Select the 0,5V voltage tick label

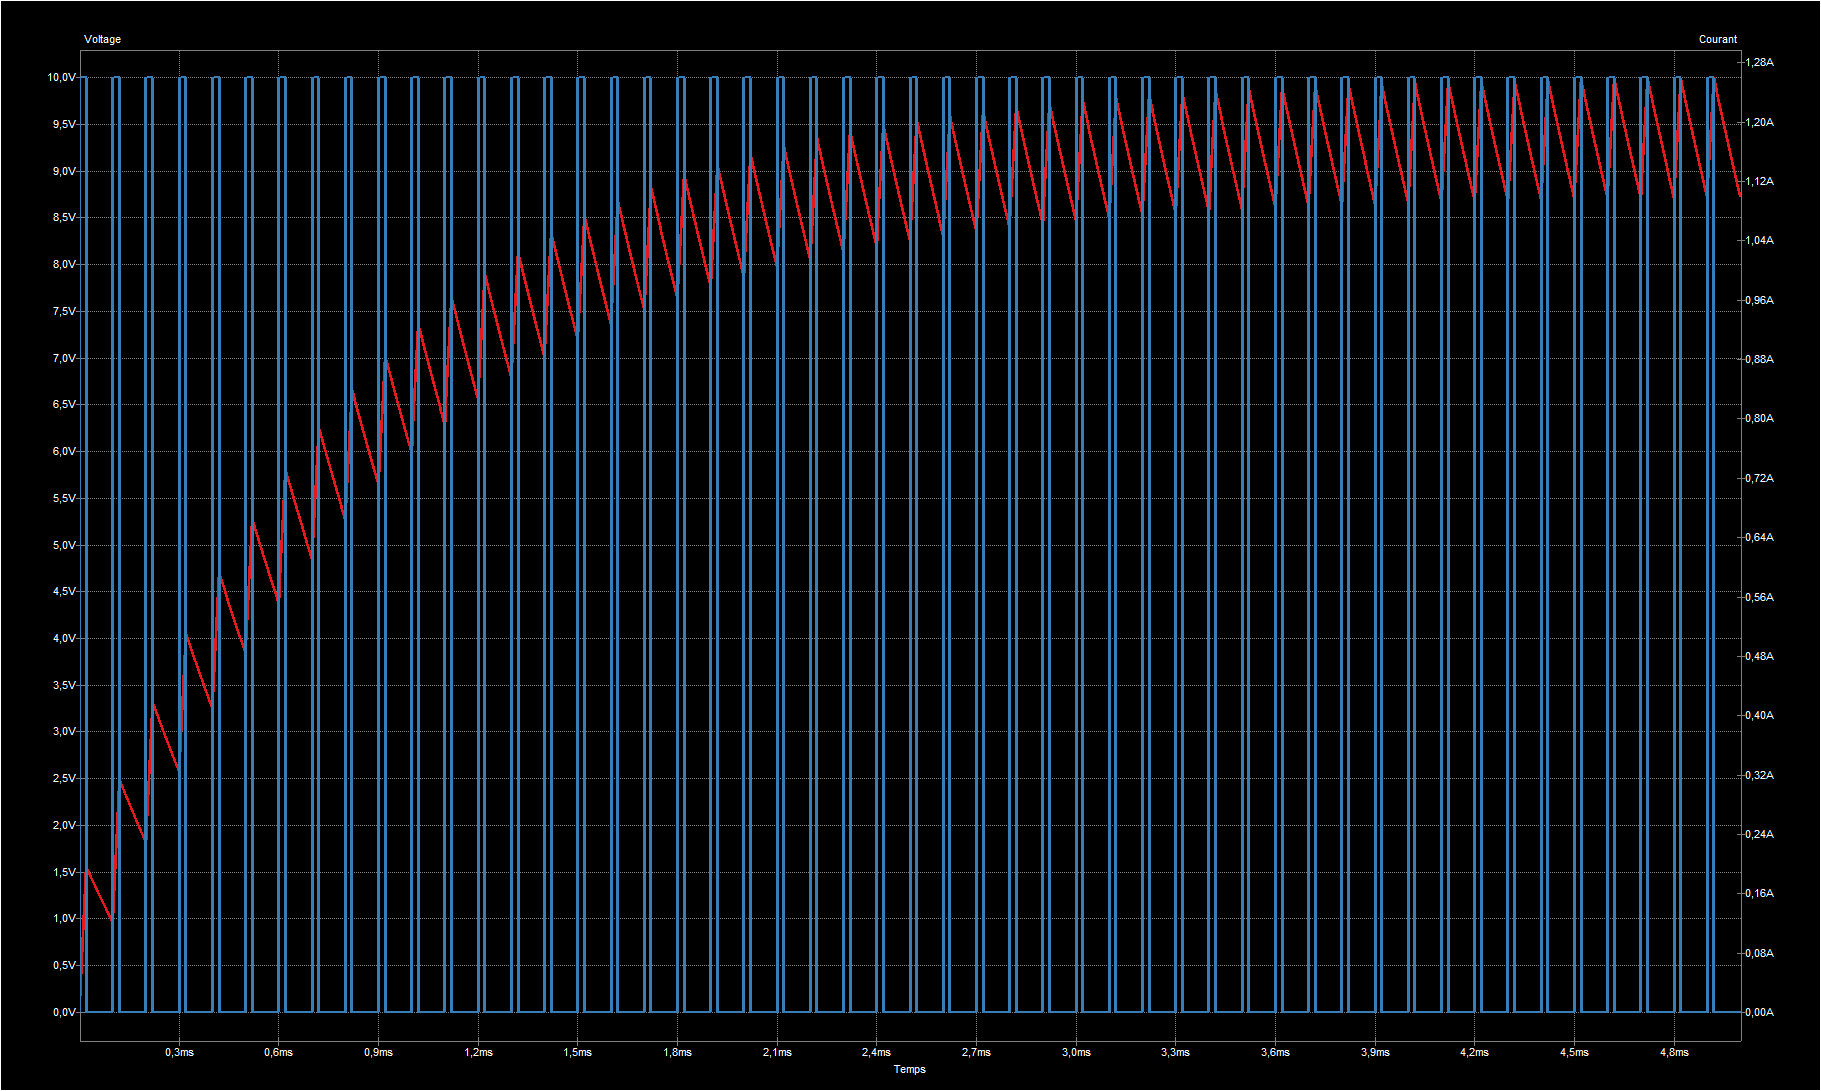[x=64, y=965]
